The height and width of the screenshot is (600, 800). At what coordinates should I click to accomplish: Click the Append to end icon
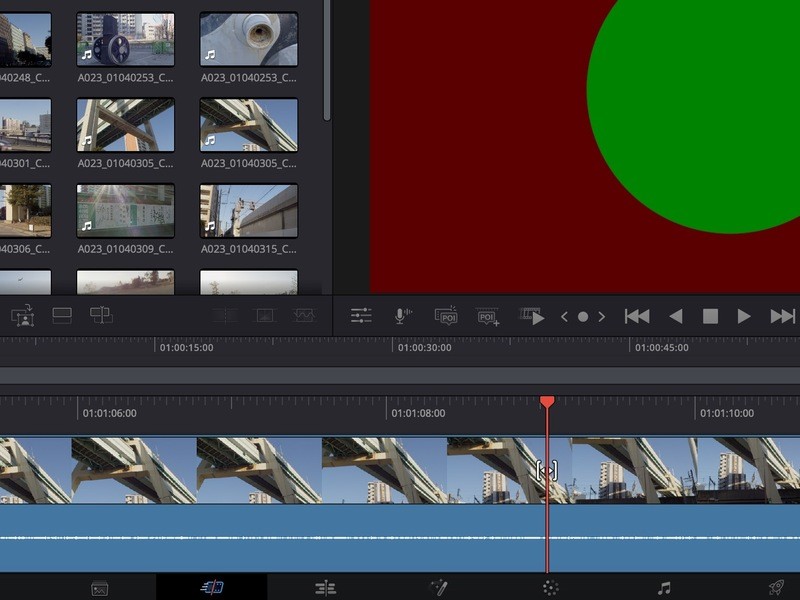pos(61,316)
